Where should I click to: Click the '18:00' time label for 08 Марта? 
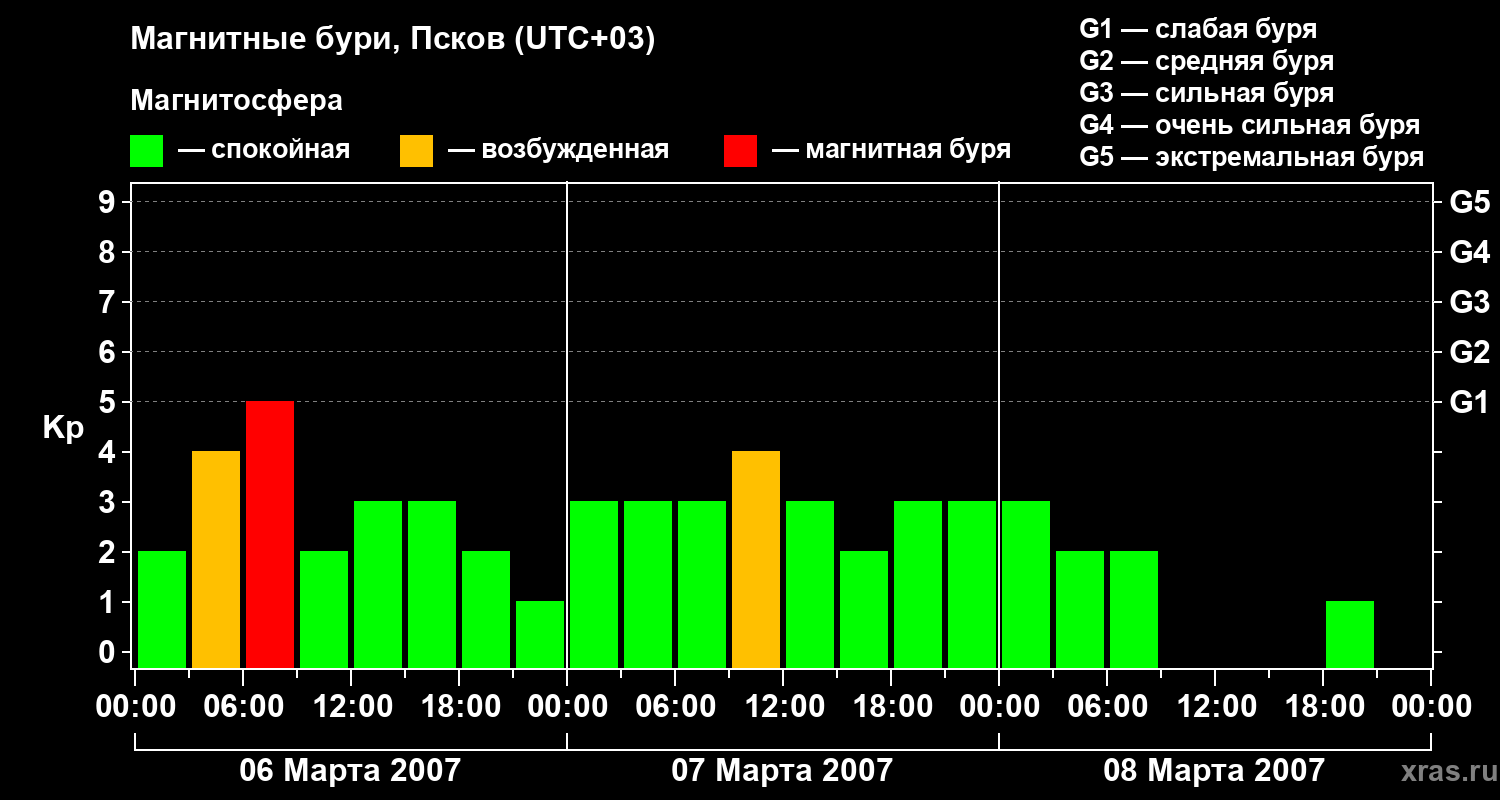(x=1323, y=707)
